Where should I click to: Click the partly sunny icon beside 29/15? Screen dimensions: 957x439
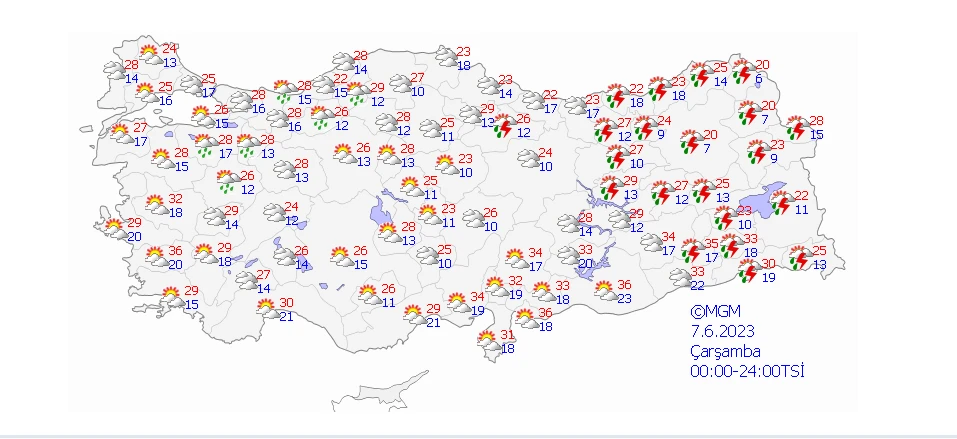pyautogui.click(x=173, y=297)
